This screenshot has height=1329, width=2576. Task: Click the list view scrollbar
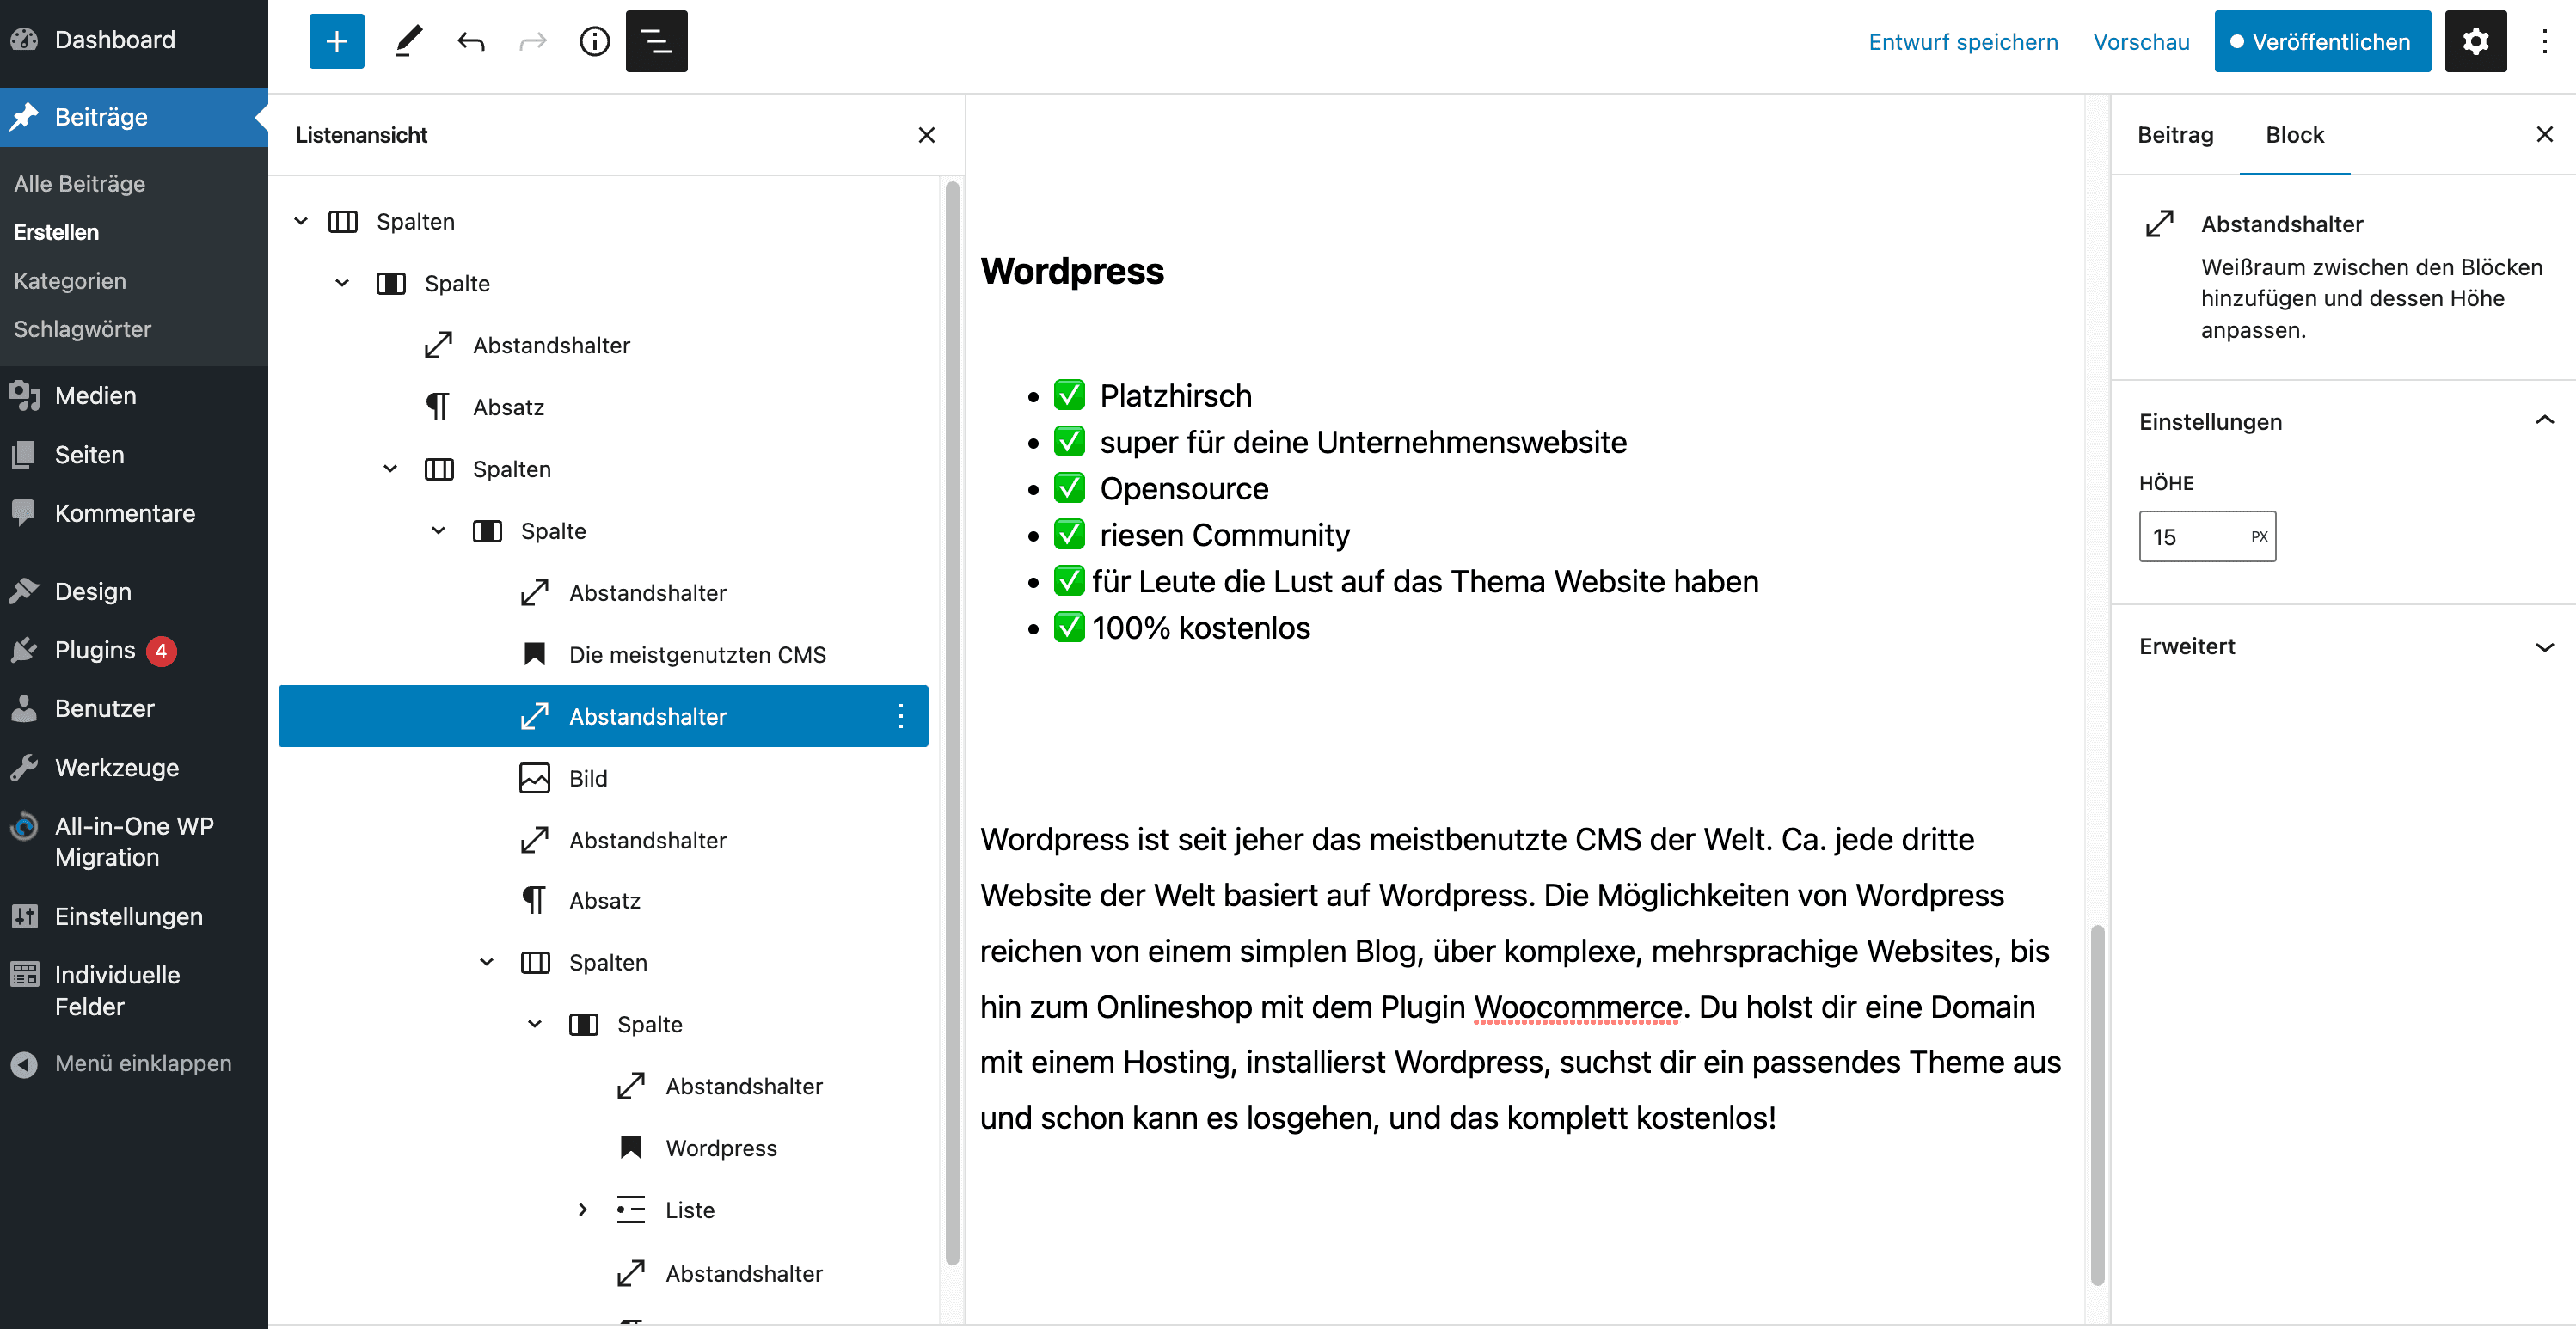951,722
